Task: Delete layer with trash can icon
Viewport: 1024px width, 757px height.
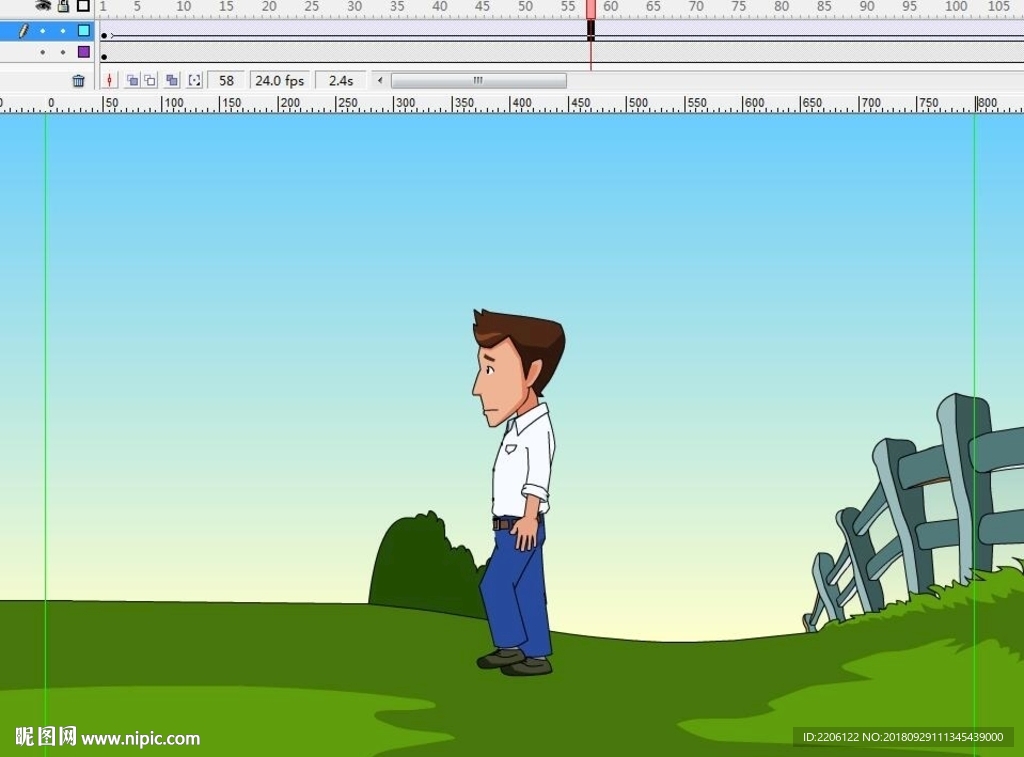Action: [78, 80]
